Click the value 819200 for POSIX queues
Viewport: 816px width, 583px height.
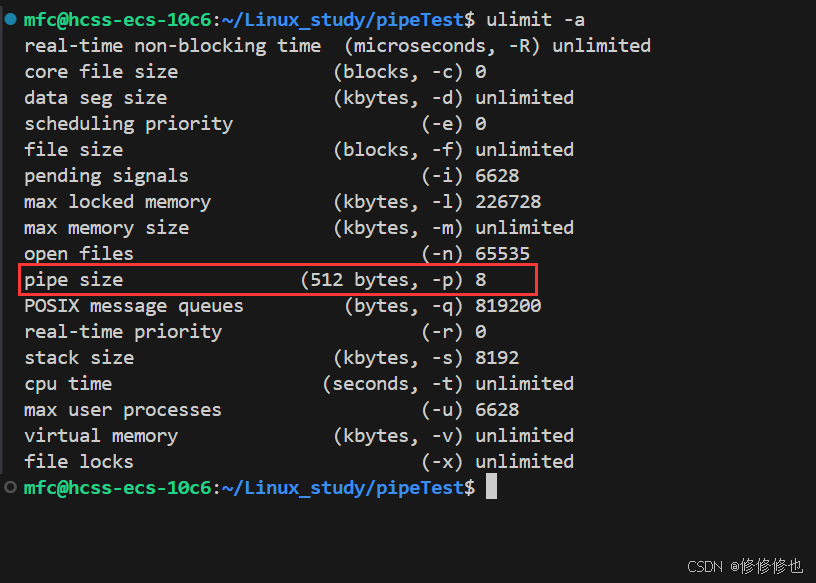coord(508,306)
